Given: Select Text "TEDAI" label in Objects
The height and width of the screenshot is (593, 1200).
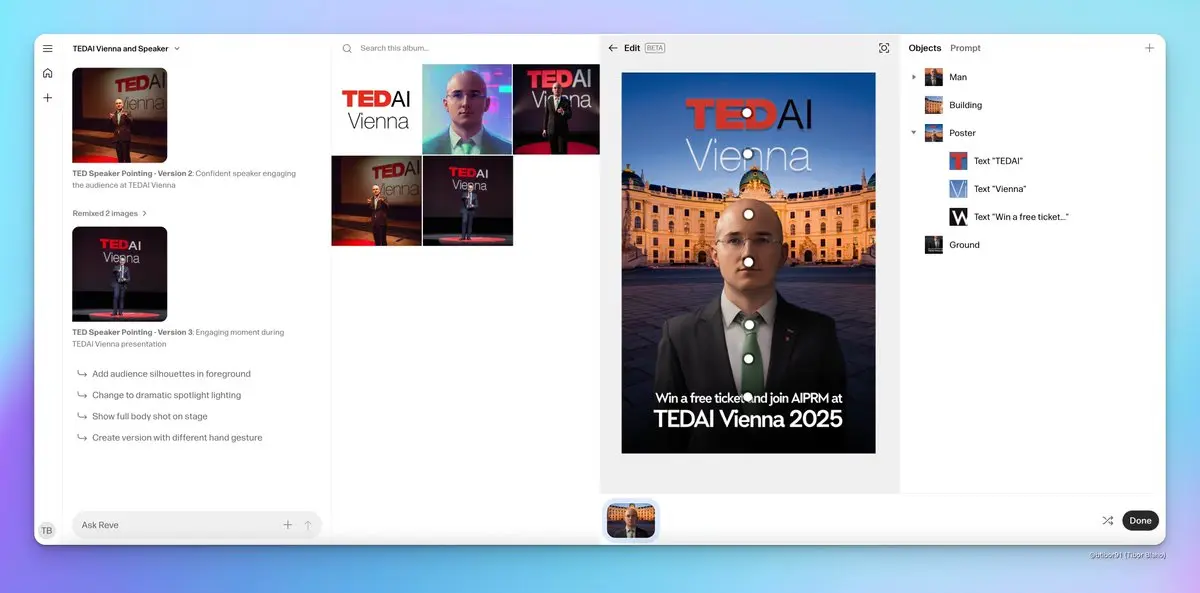Looking at the screenshot, I should 998,161.
